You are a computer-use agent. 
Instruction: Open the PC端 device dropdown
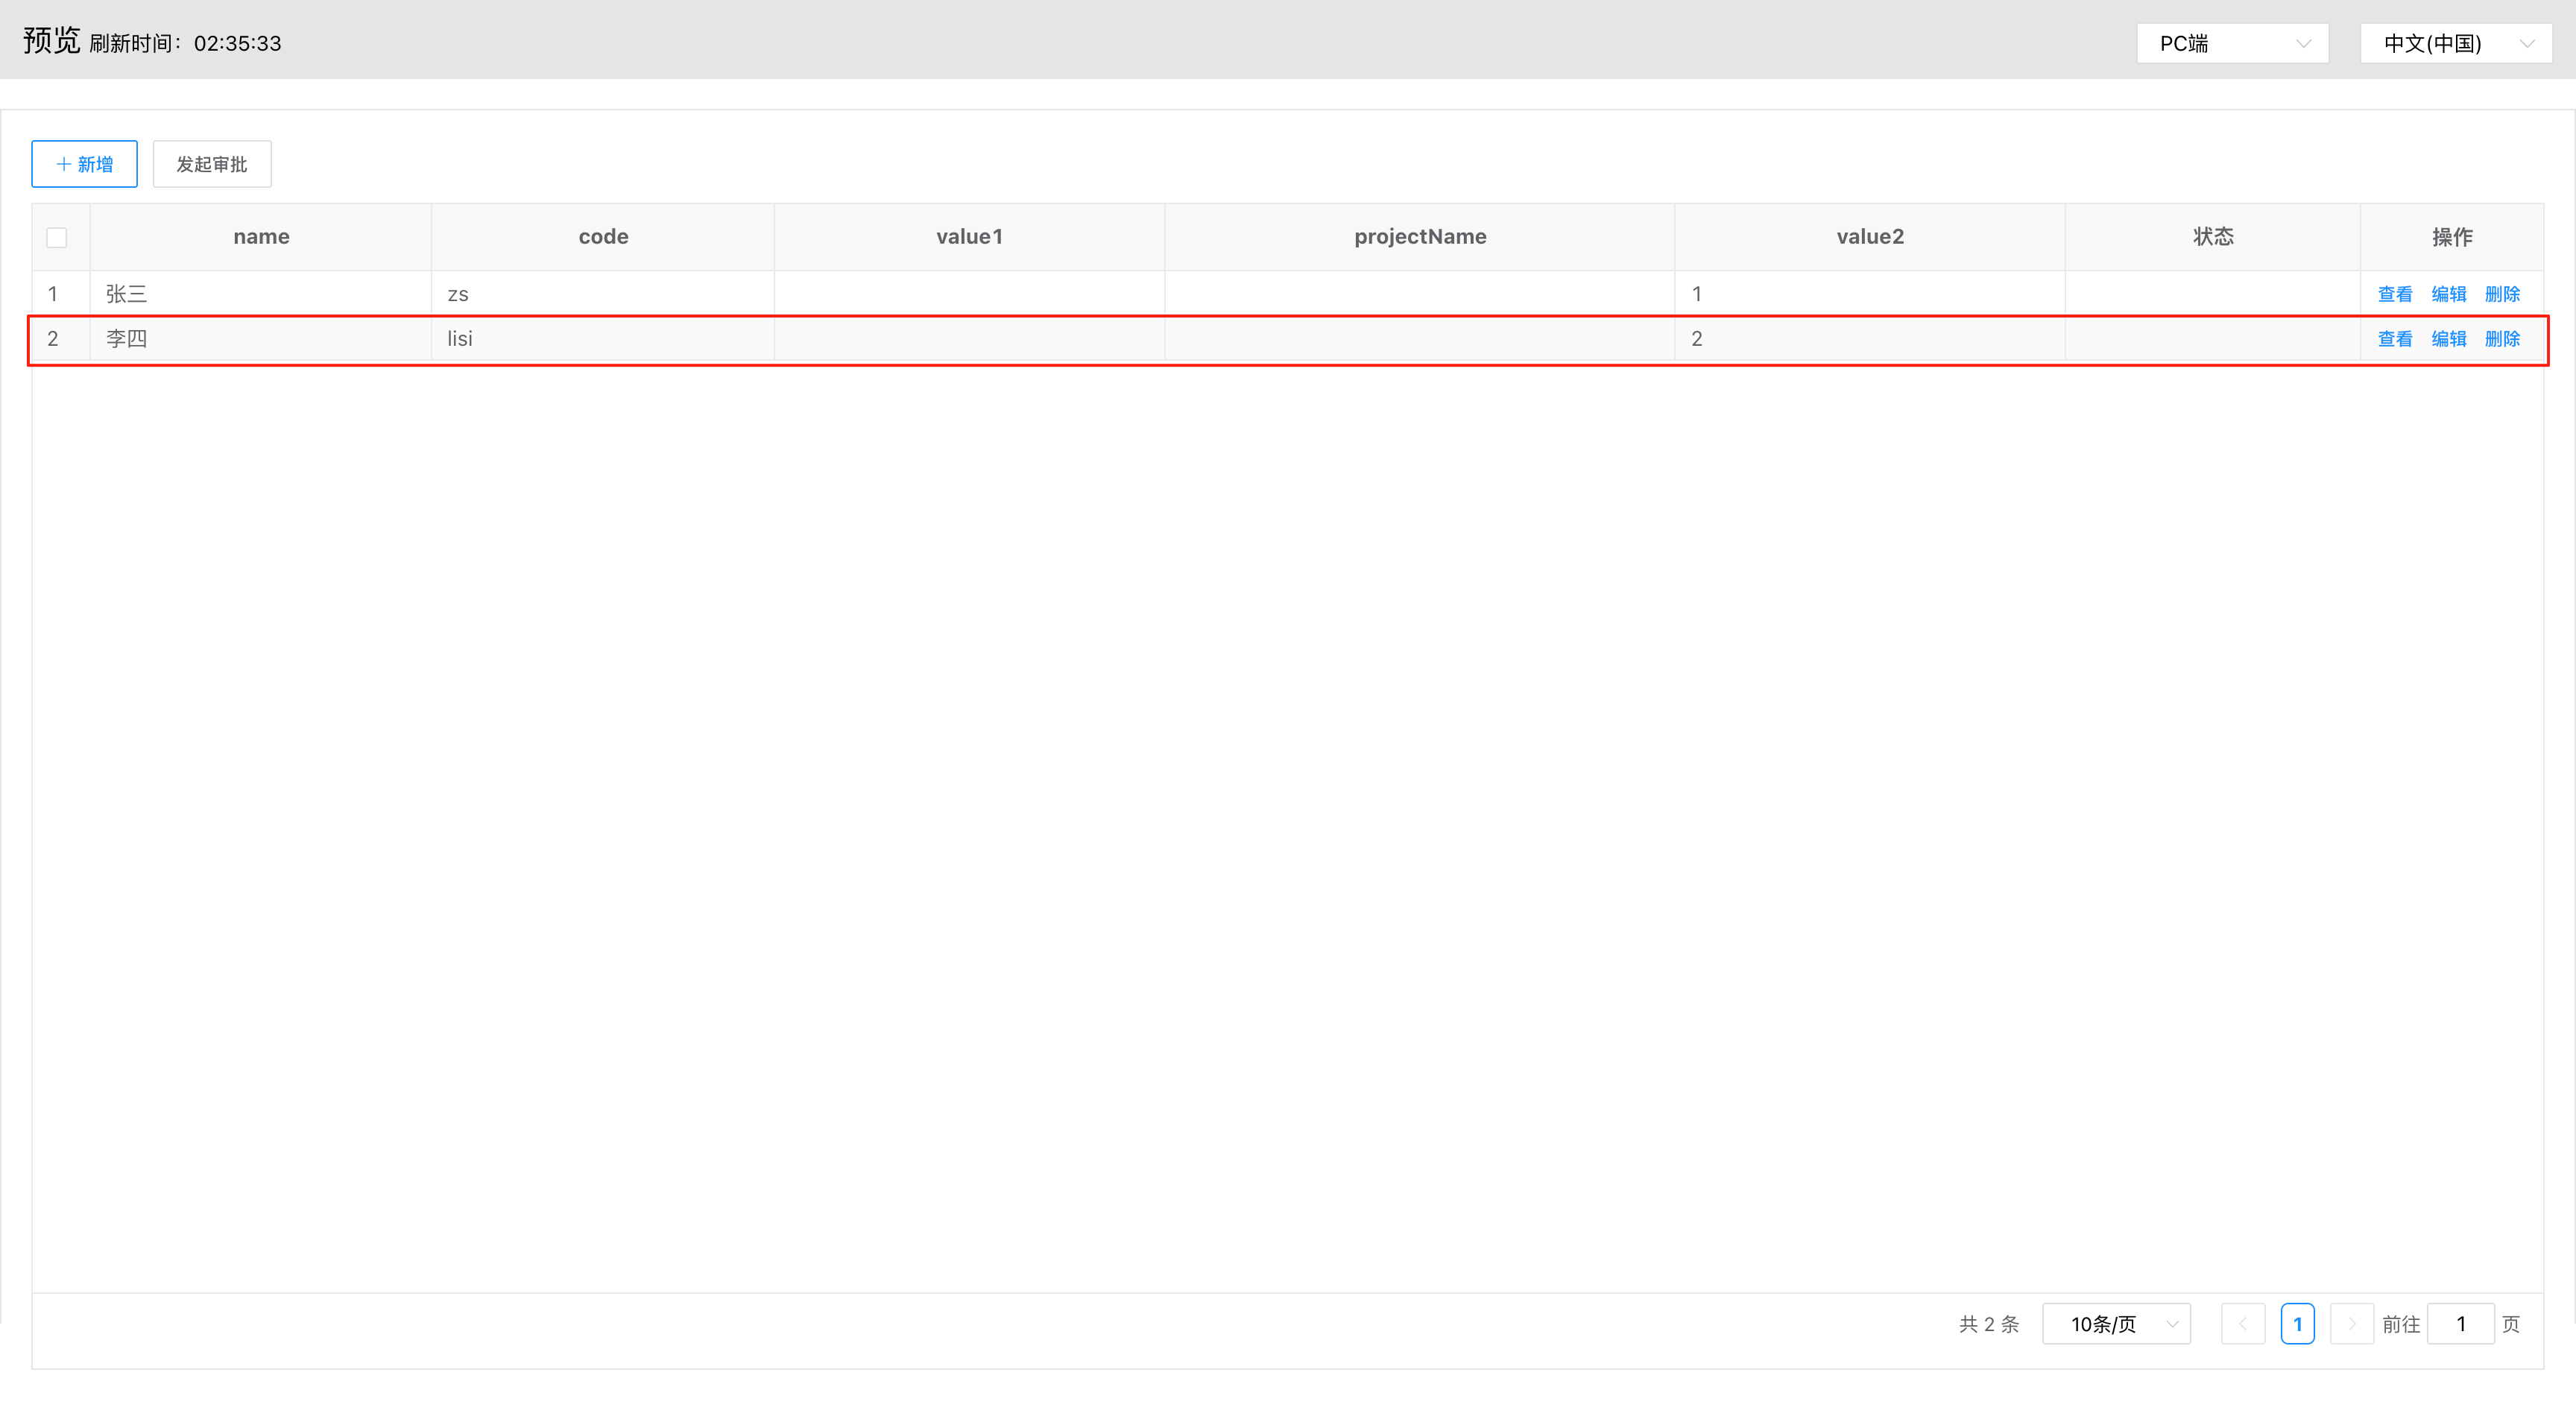pyautogui.click(x=2232, y=43)
